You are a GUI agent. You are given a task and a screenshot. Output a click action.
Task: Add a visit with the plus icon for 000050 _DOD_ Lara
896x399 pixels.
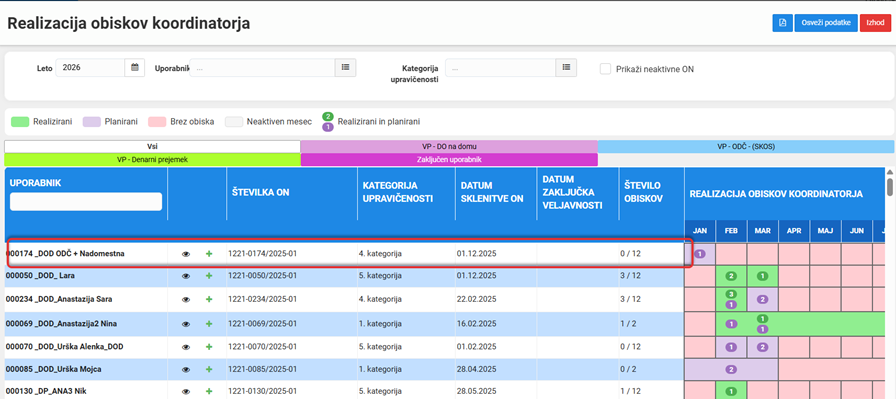(x=209, y=276)
